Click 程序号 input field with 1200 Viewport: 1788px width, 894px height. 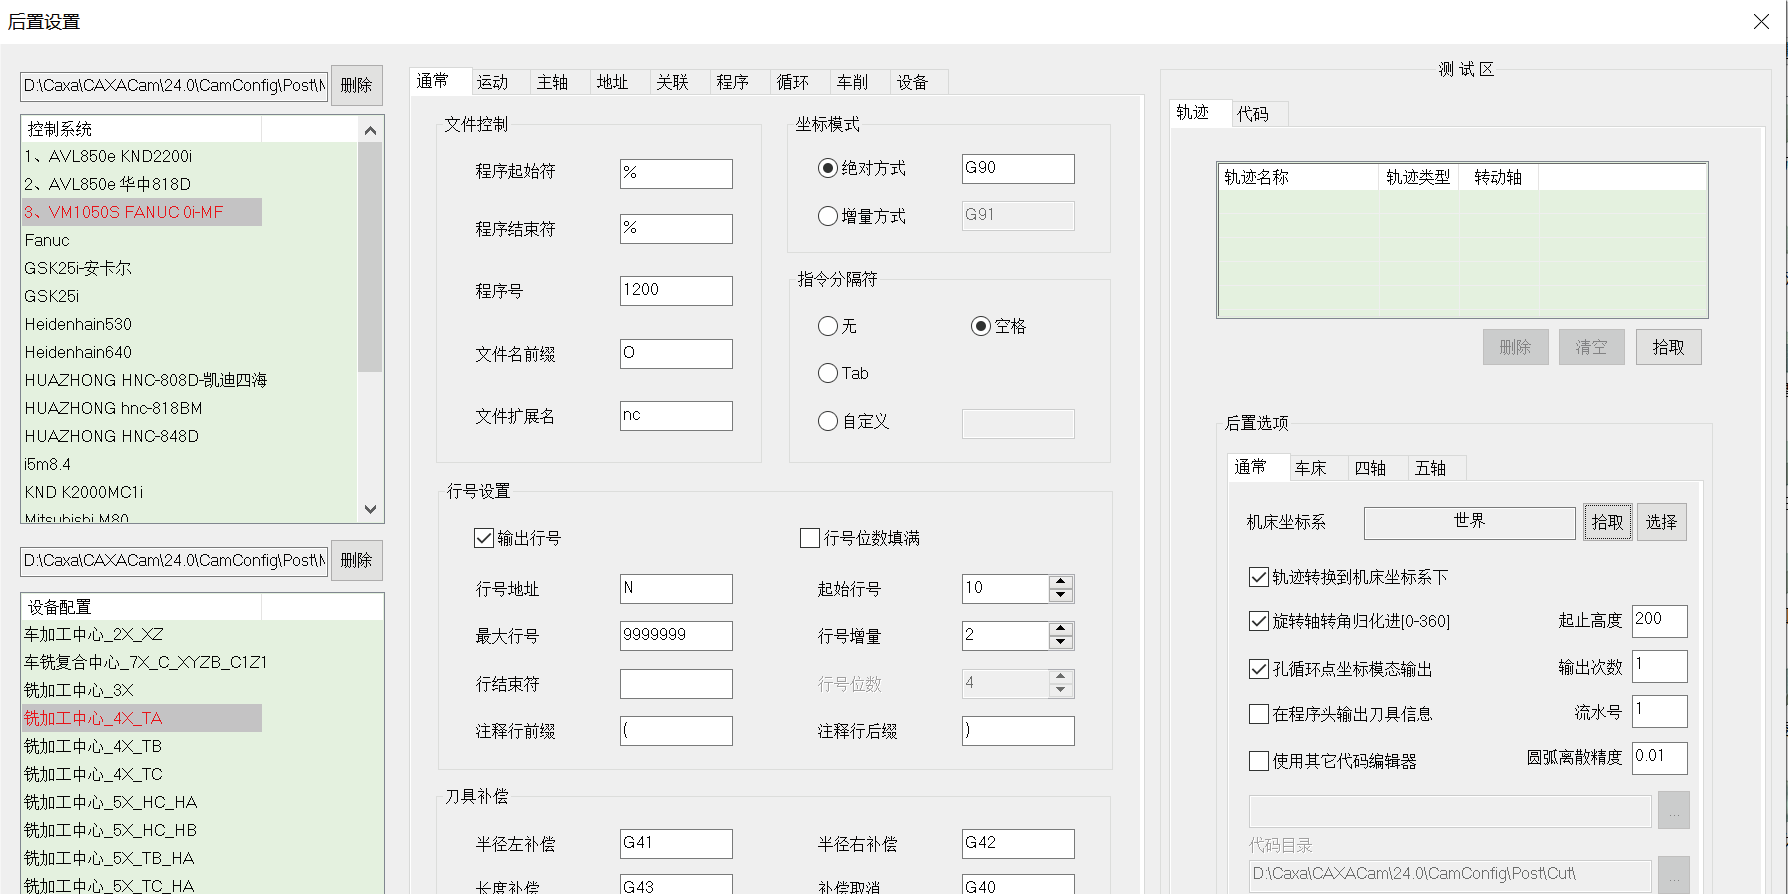coord(676,291)
